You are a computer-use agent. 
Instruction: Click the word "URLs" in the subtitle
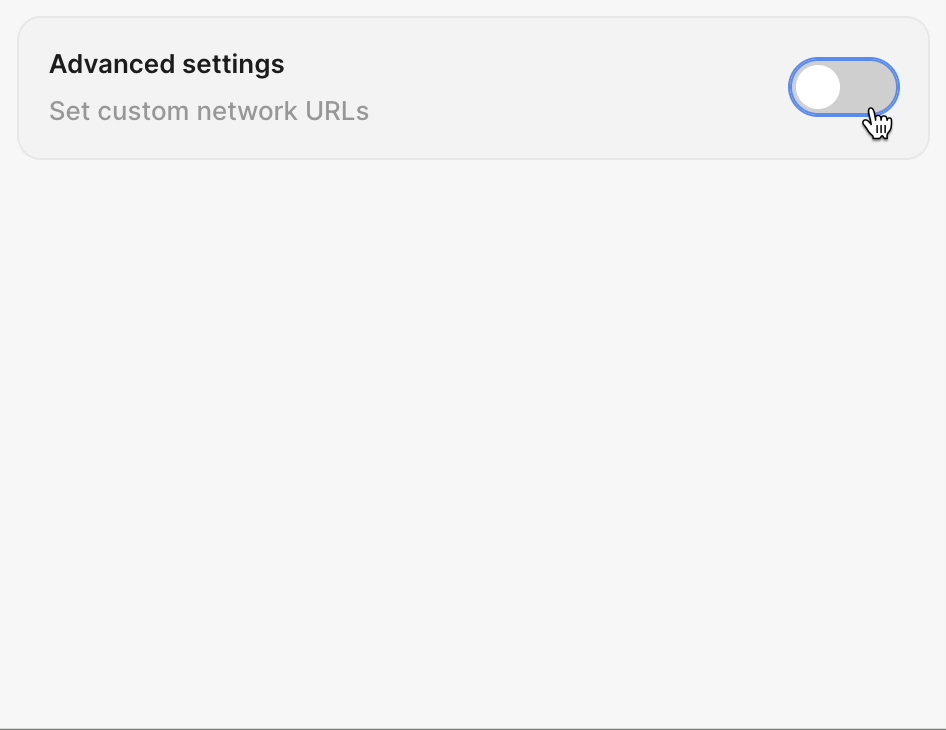[x=341, y=111]
